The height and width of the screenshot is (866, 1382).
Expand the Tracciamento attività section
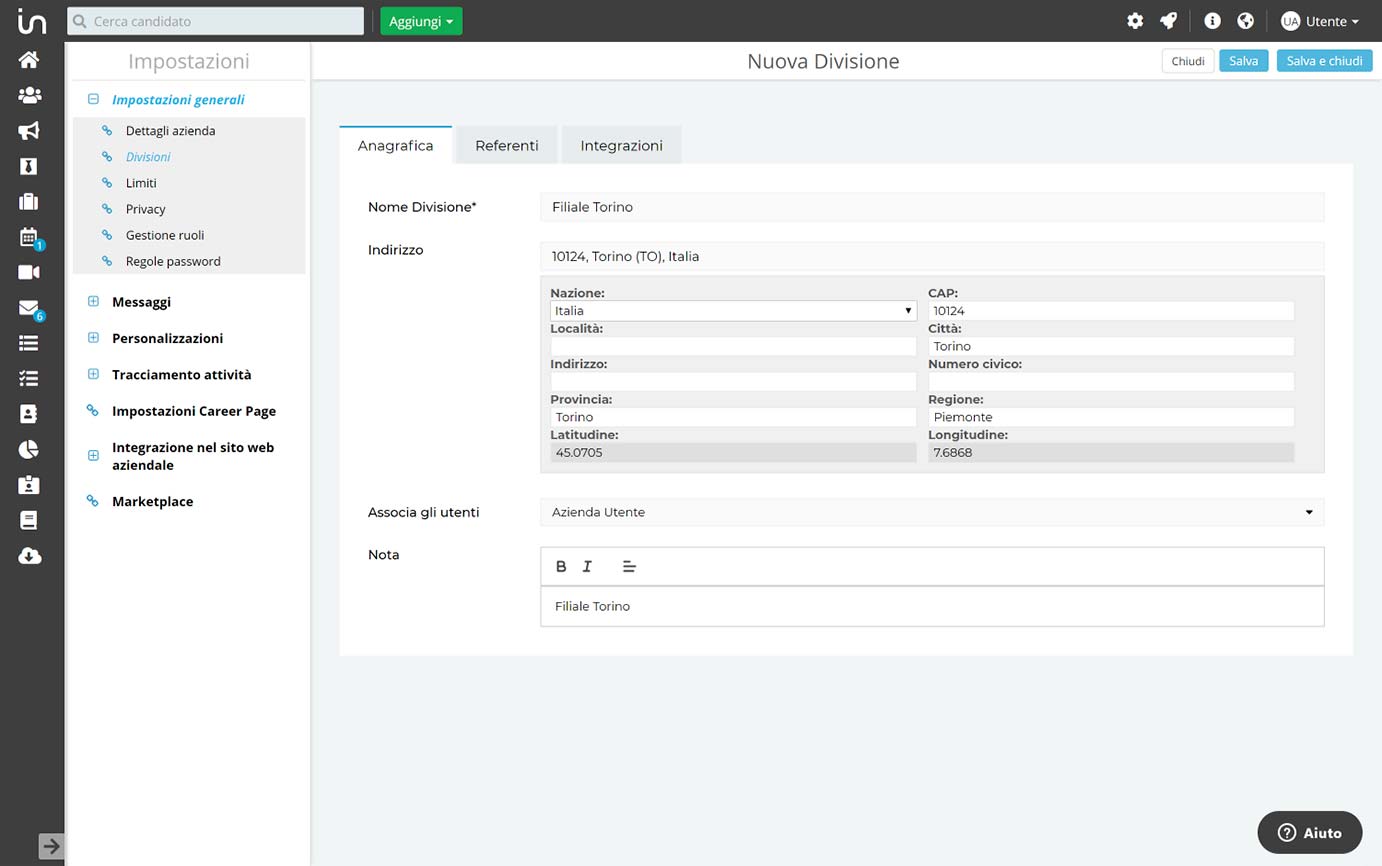click(93, 374)
